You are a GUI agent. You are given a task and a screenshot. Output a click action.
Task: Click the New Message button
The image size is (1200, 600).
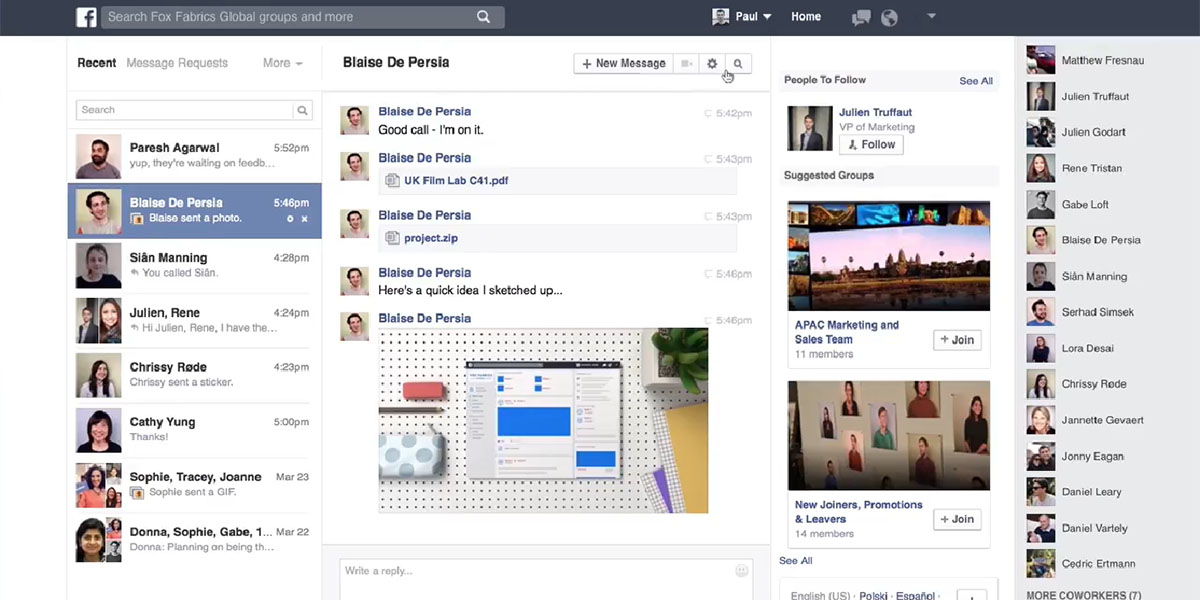[623, 63]
